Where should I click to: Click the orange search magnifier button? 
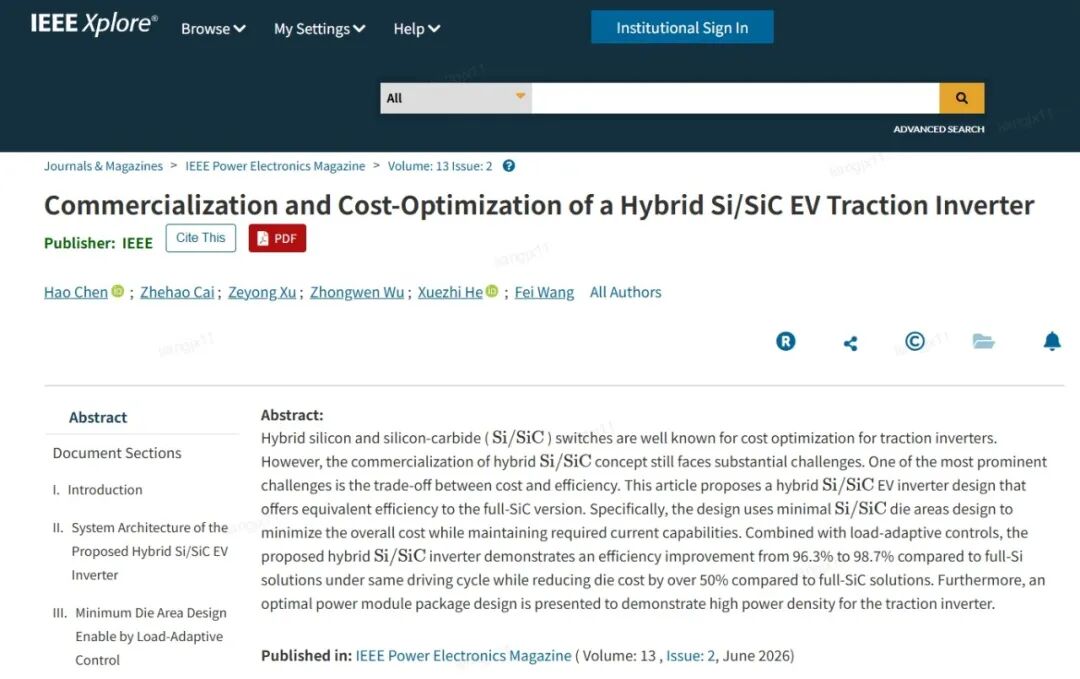pyautogui.click(x=962, y=98)
